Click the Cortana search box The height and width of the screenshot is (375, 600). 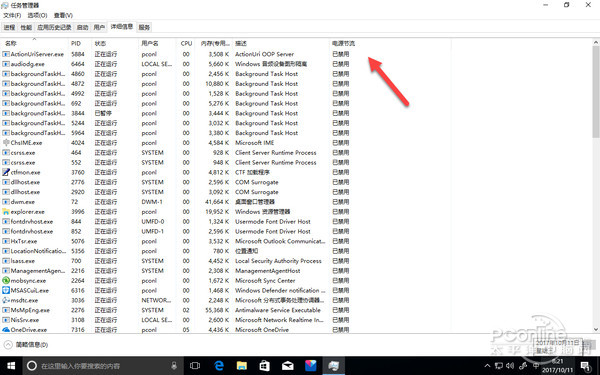pos(103,366)
